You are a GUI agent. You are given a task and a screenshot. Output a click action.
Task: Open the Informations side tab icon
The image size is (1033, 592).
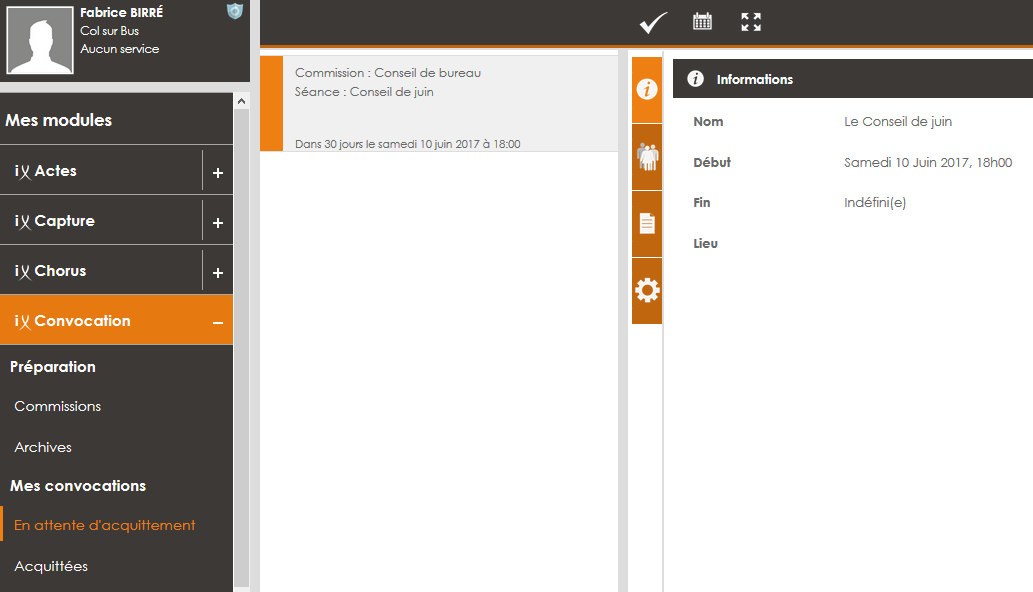click(x=647, y=90)
